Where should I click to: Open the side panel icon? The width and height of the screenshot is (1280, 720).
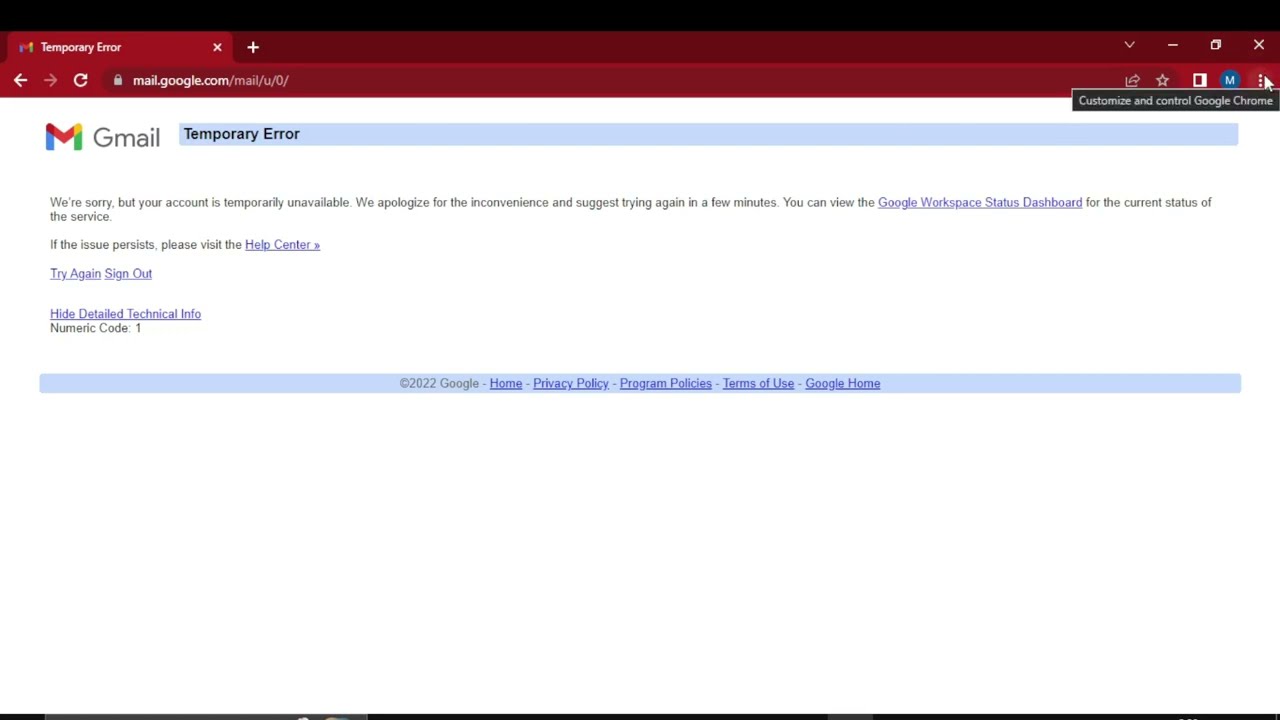[x=1199, y=80]
